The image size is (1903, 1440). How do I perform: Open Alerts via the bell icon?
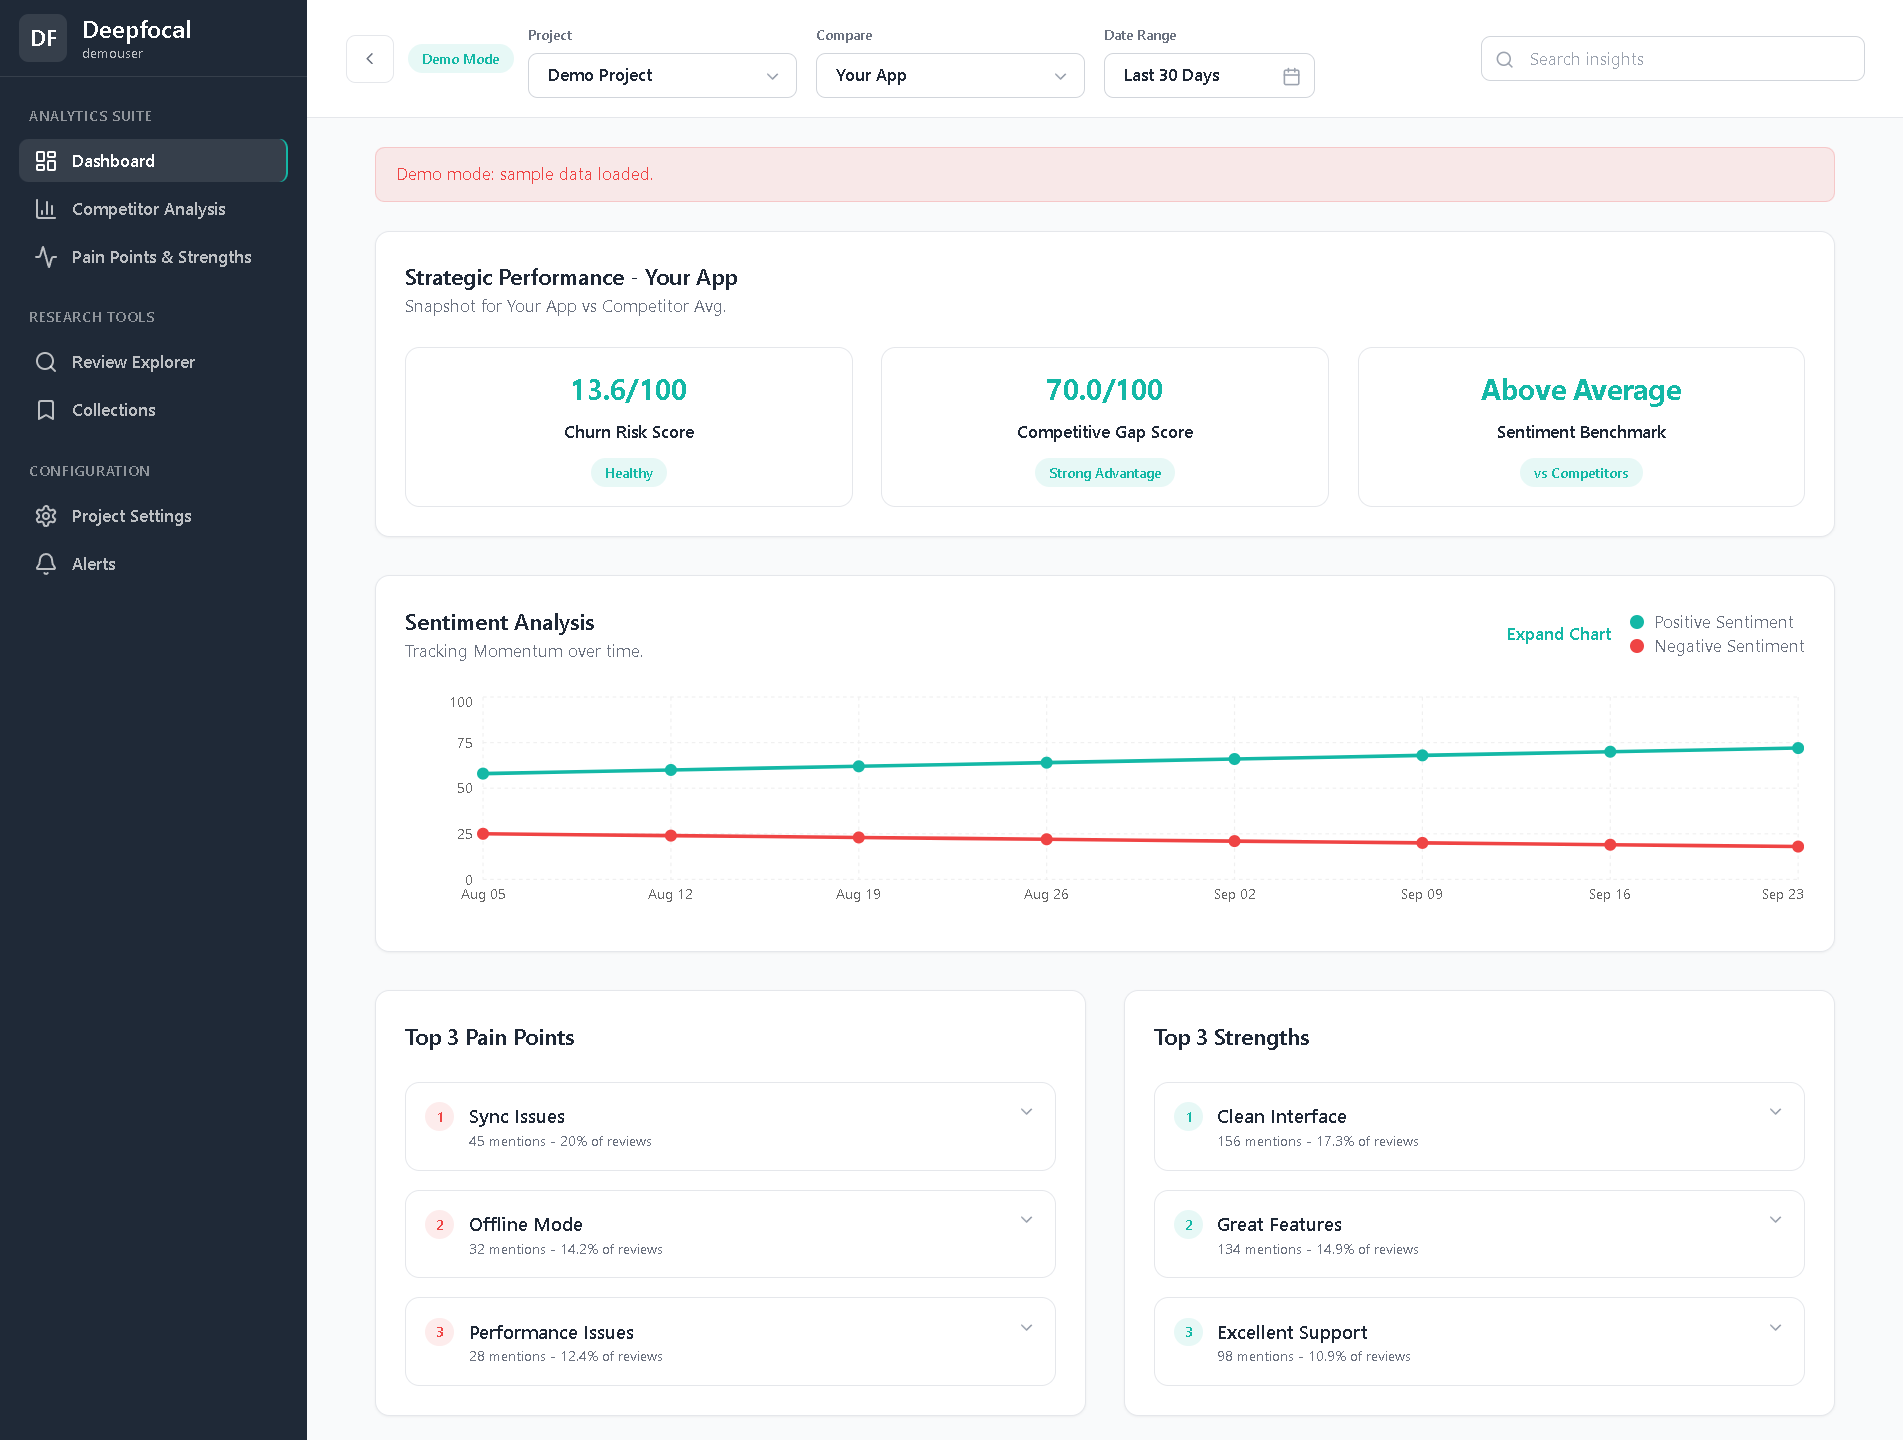[x=46, y=563]
